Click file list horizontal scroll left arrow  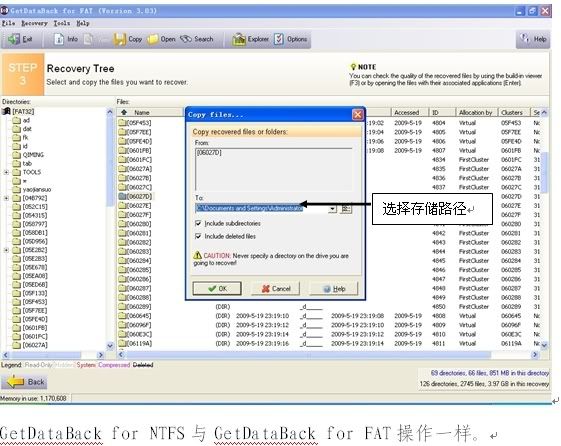(x=121, y=355)
